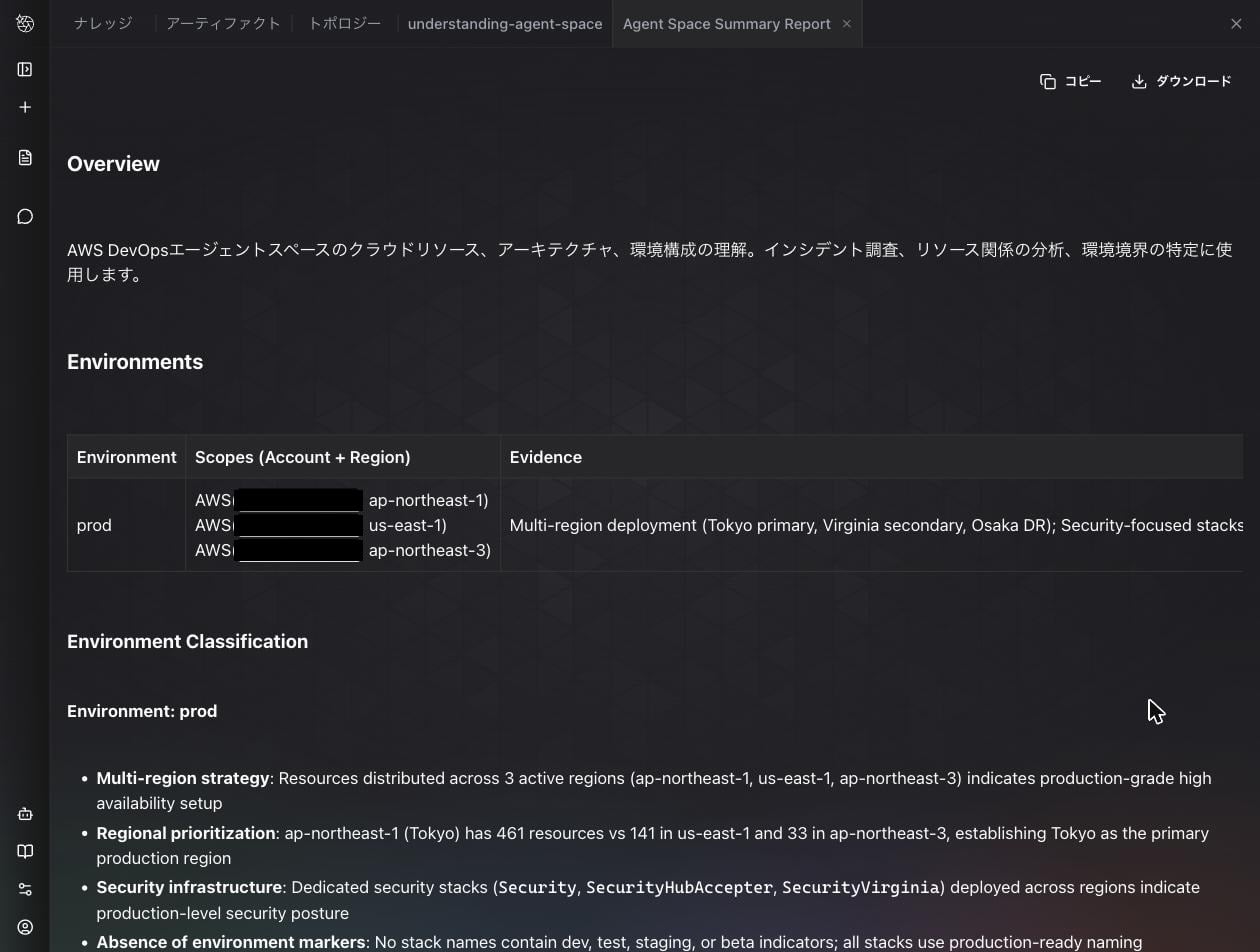Click the Security infrastructure bullet label
Viewport: 1260px width, 952px height.
click(189, 887)
